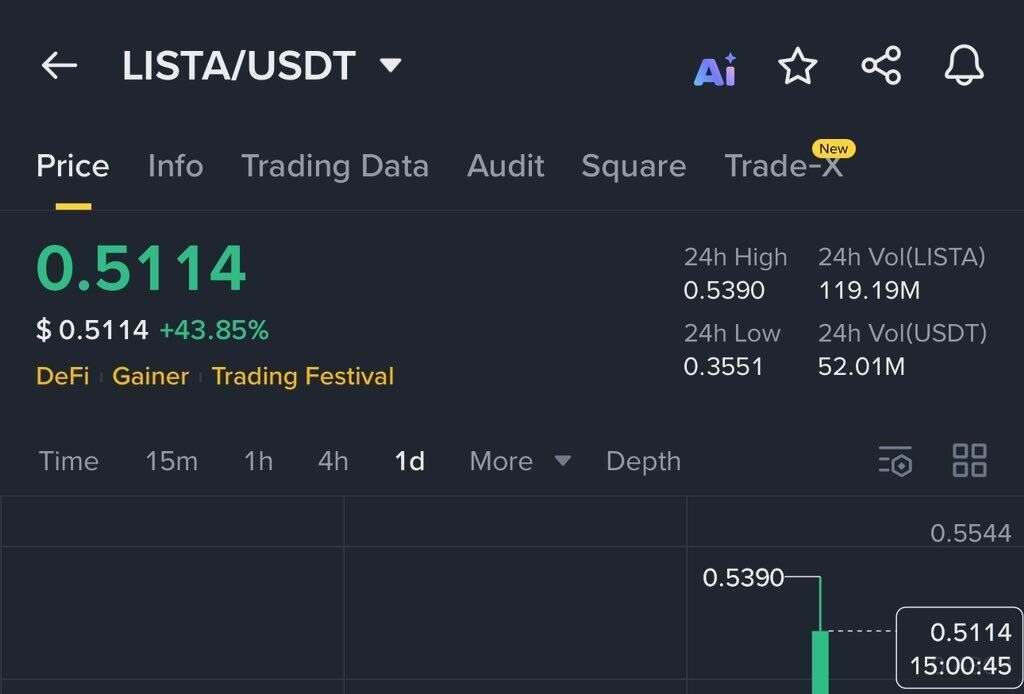Select the 15m chart interval
The height and width of the screenshot is (694, 1024).
(x=172, y=461)
